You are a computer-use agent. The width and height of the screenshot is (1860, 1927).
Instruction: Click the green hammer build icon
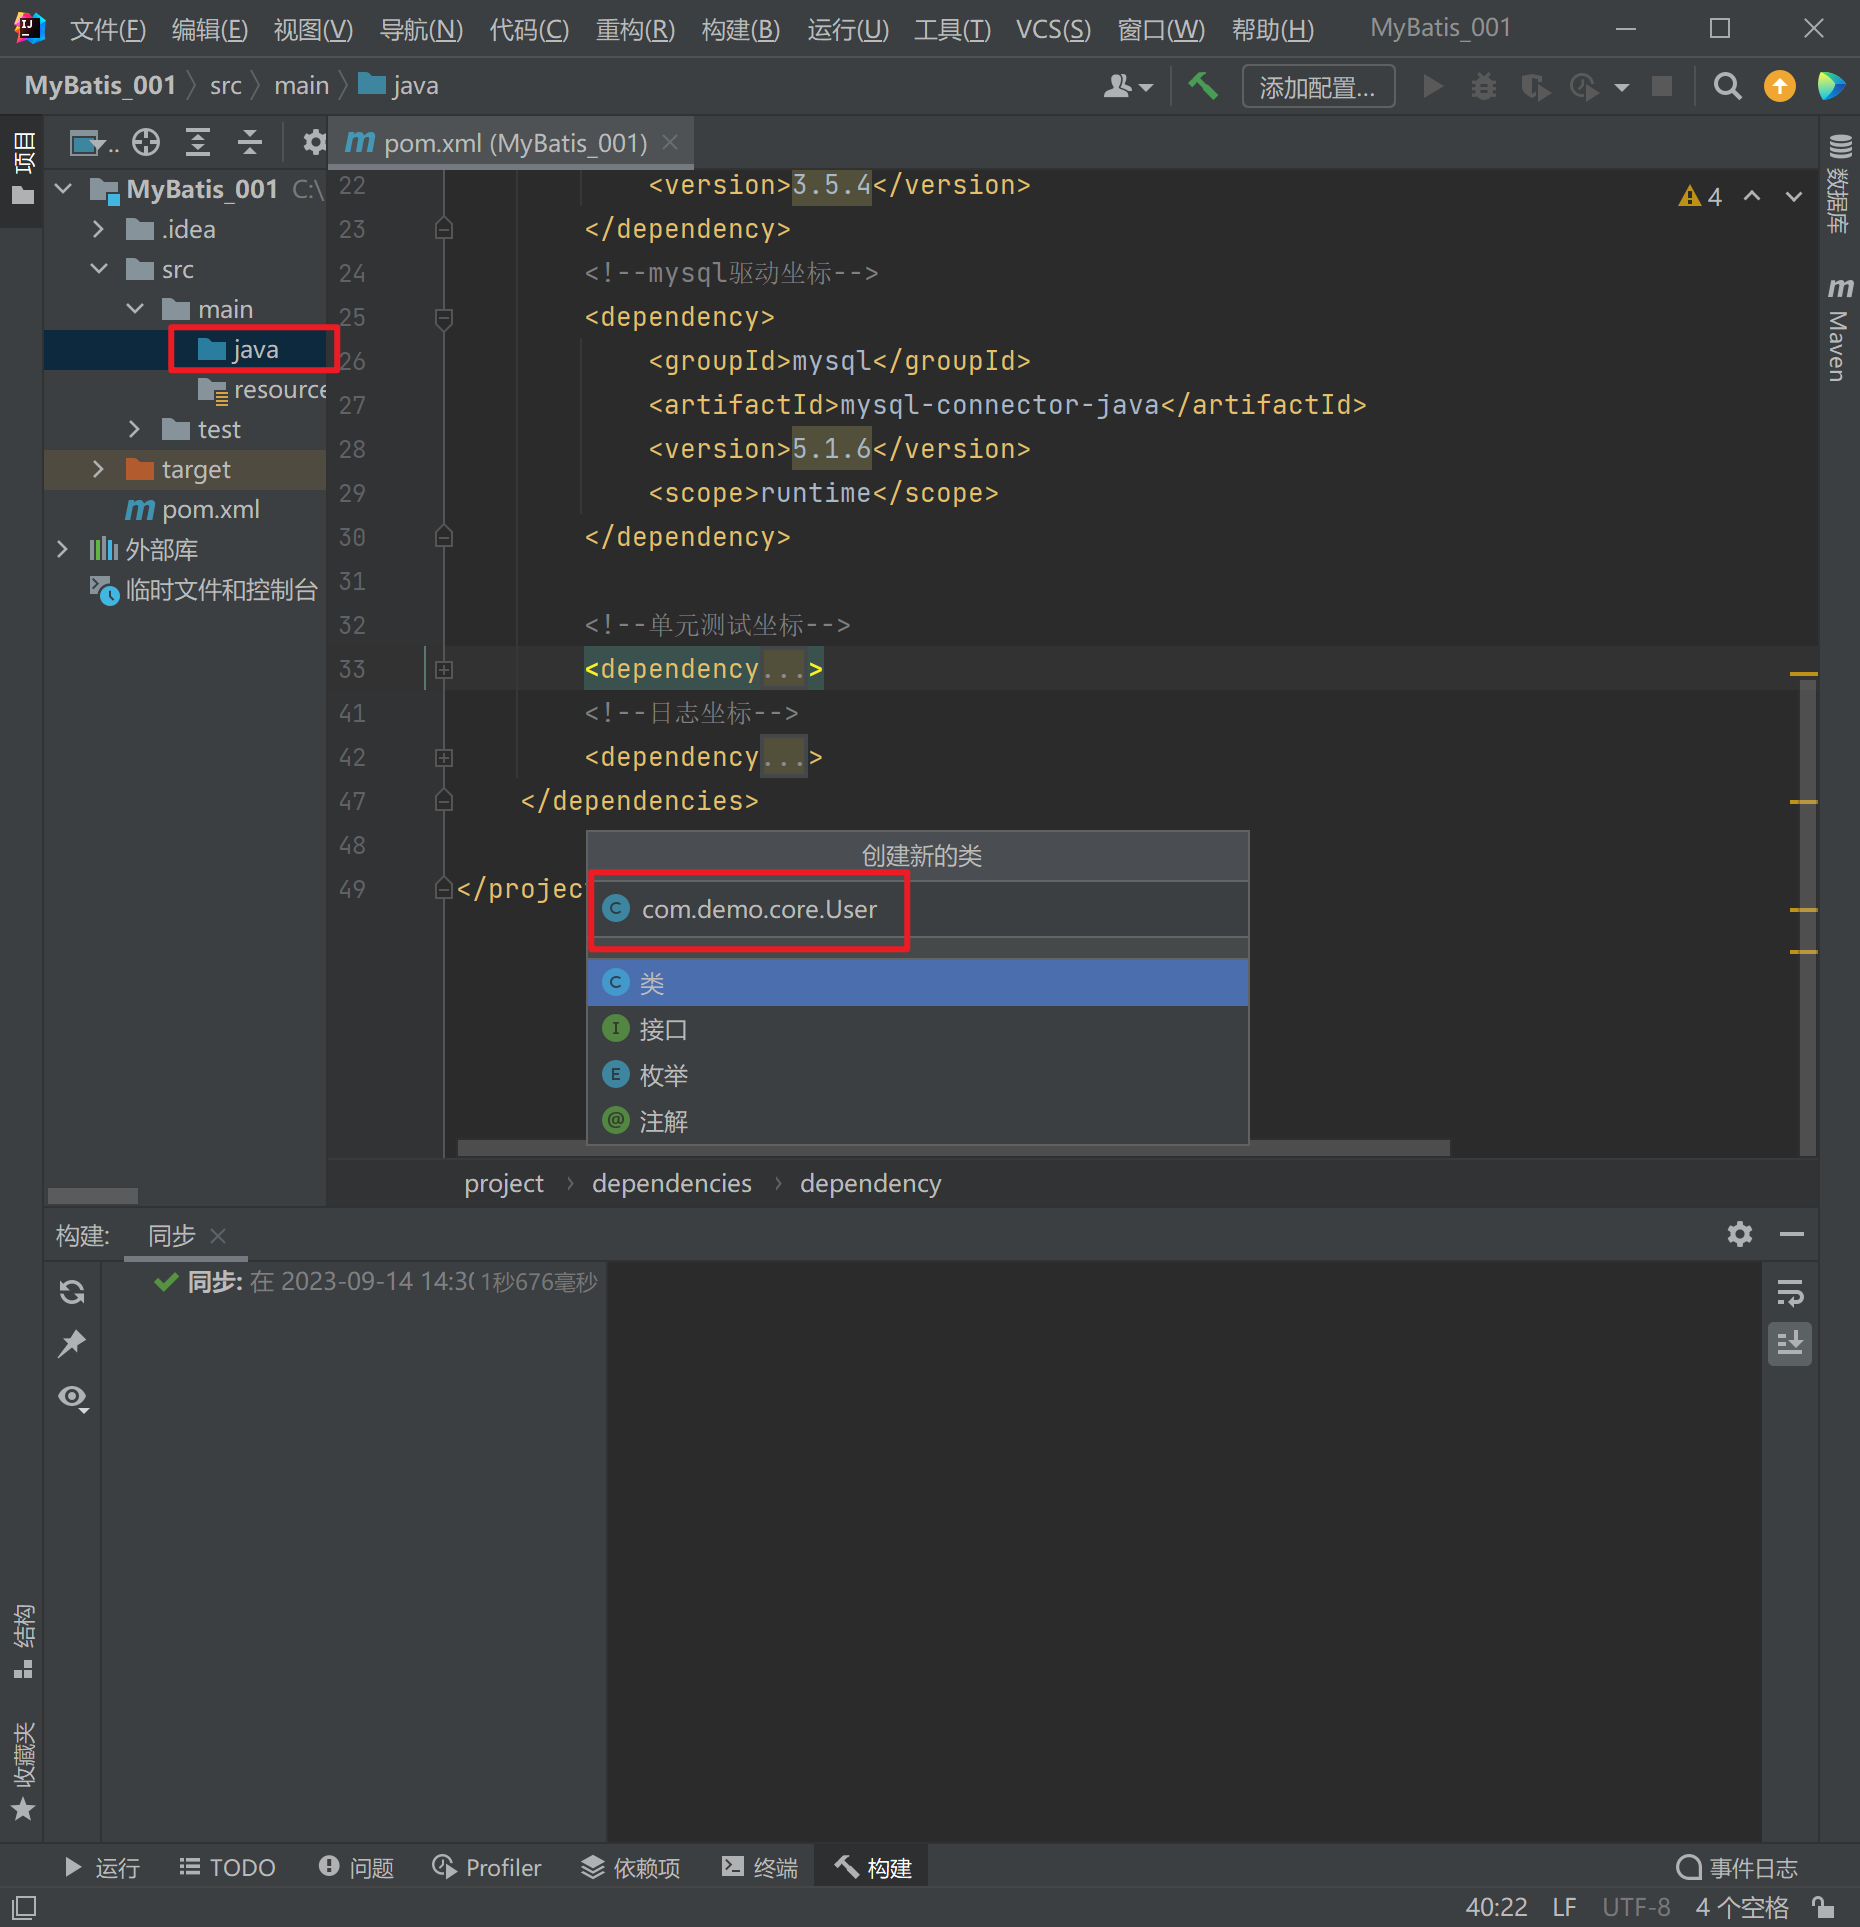[1202, 86]
